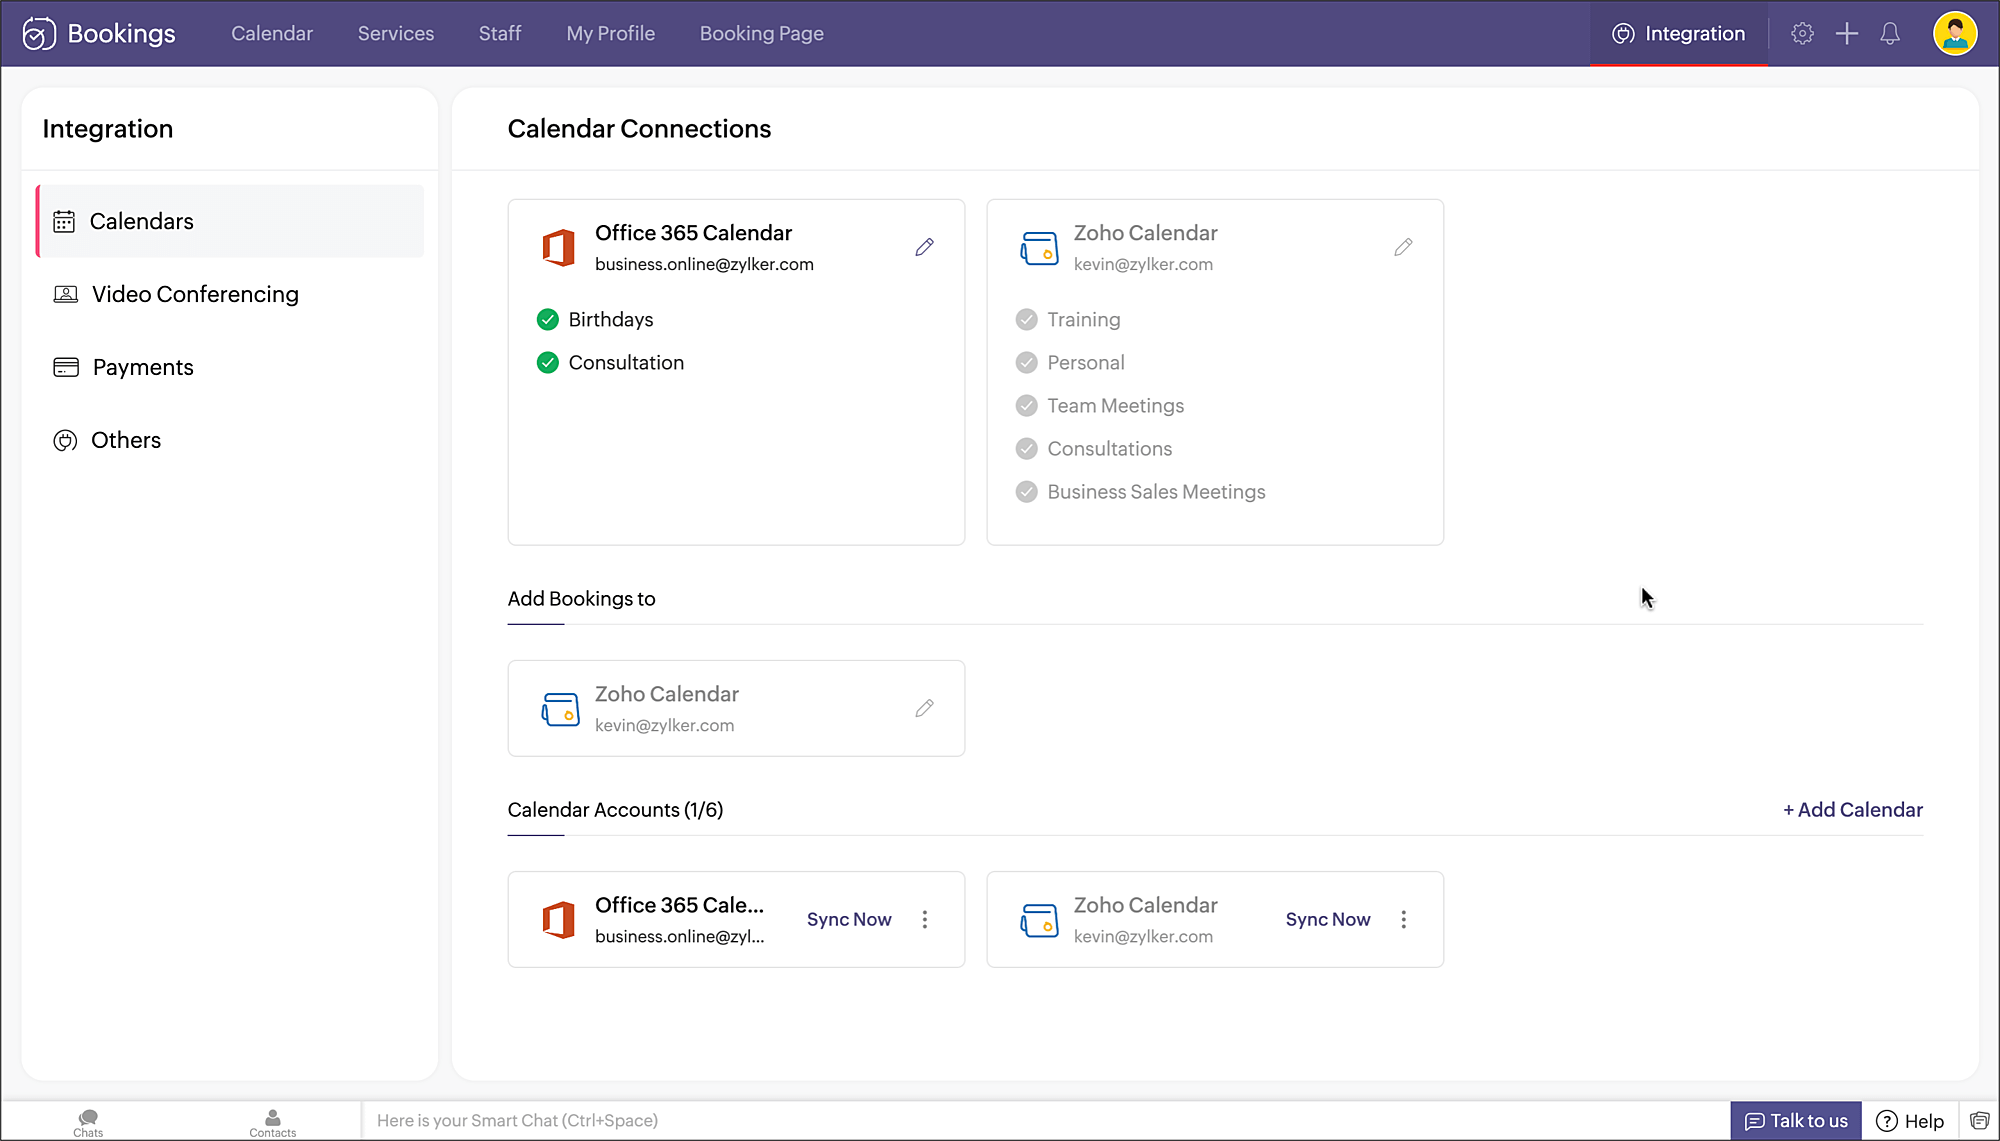
Task: Toggle the Business Sales Meetings check
Action: [x=1026, y=492]
